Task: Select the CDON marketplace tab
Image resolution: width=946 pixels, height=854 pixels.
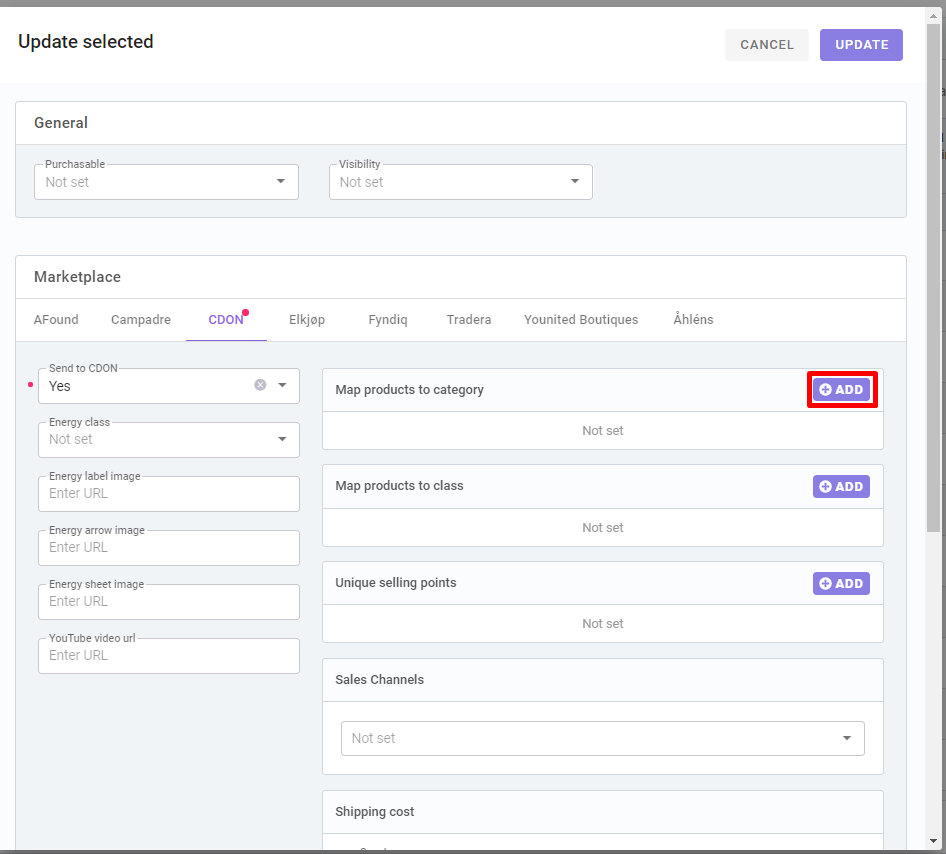Action: [x=226, y=320]
